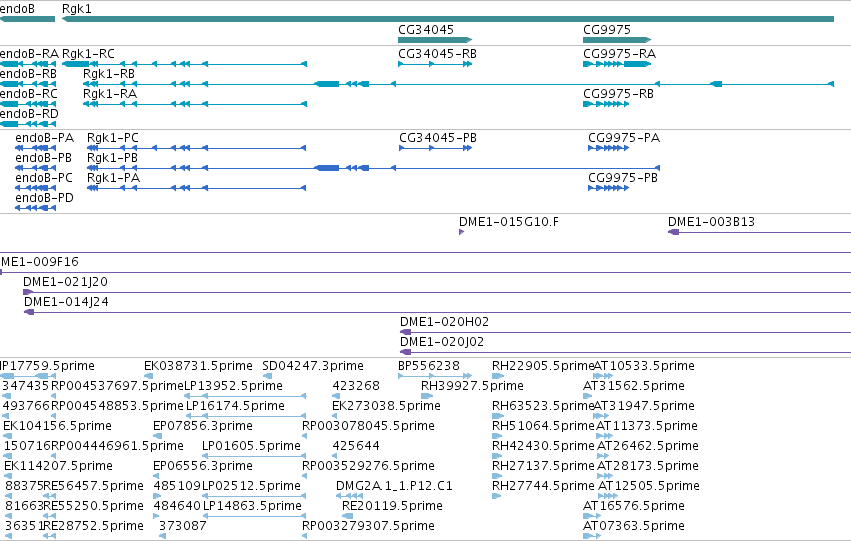Select protein Rgk1-PB
The image size is (851, 541).
pyautogui.click(x=112, y=158)
